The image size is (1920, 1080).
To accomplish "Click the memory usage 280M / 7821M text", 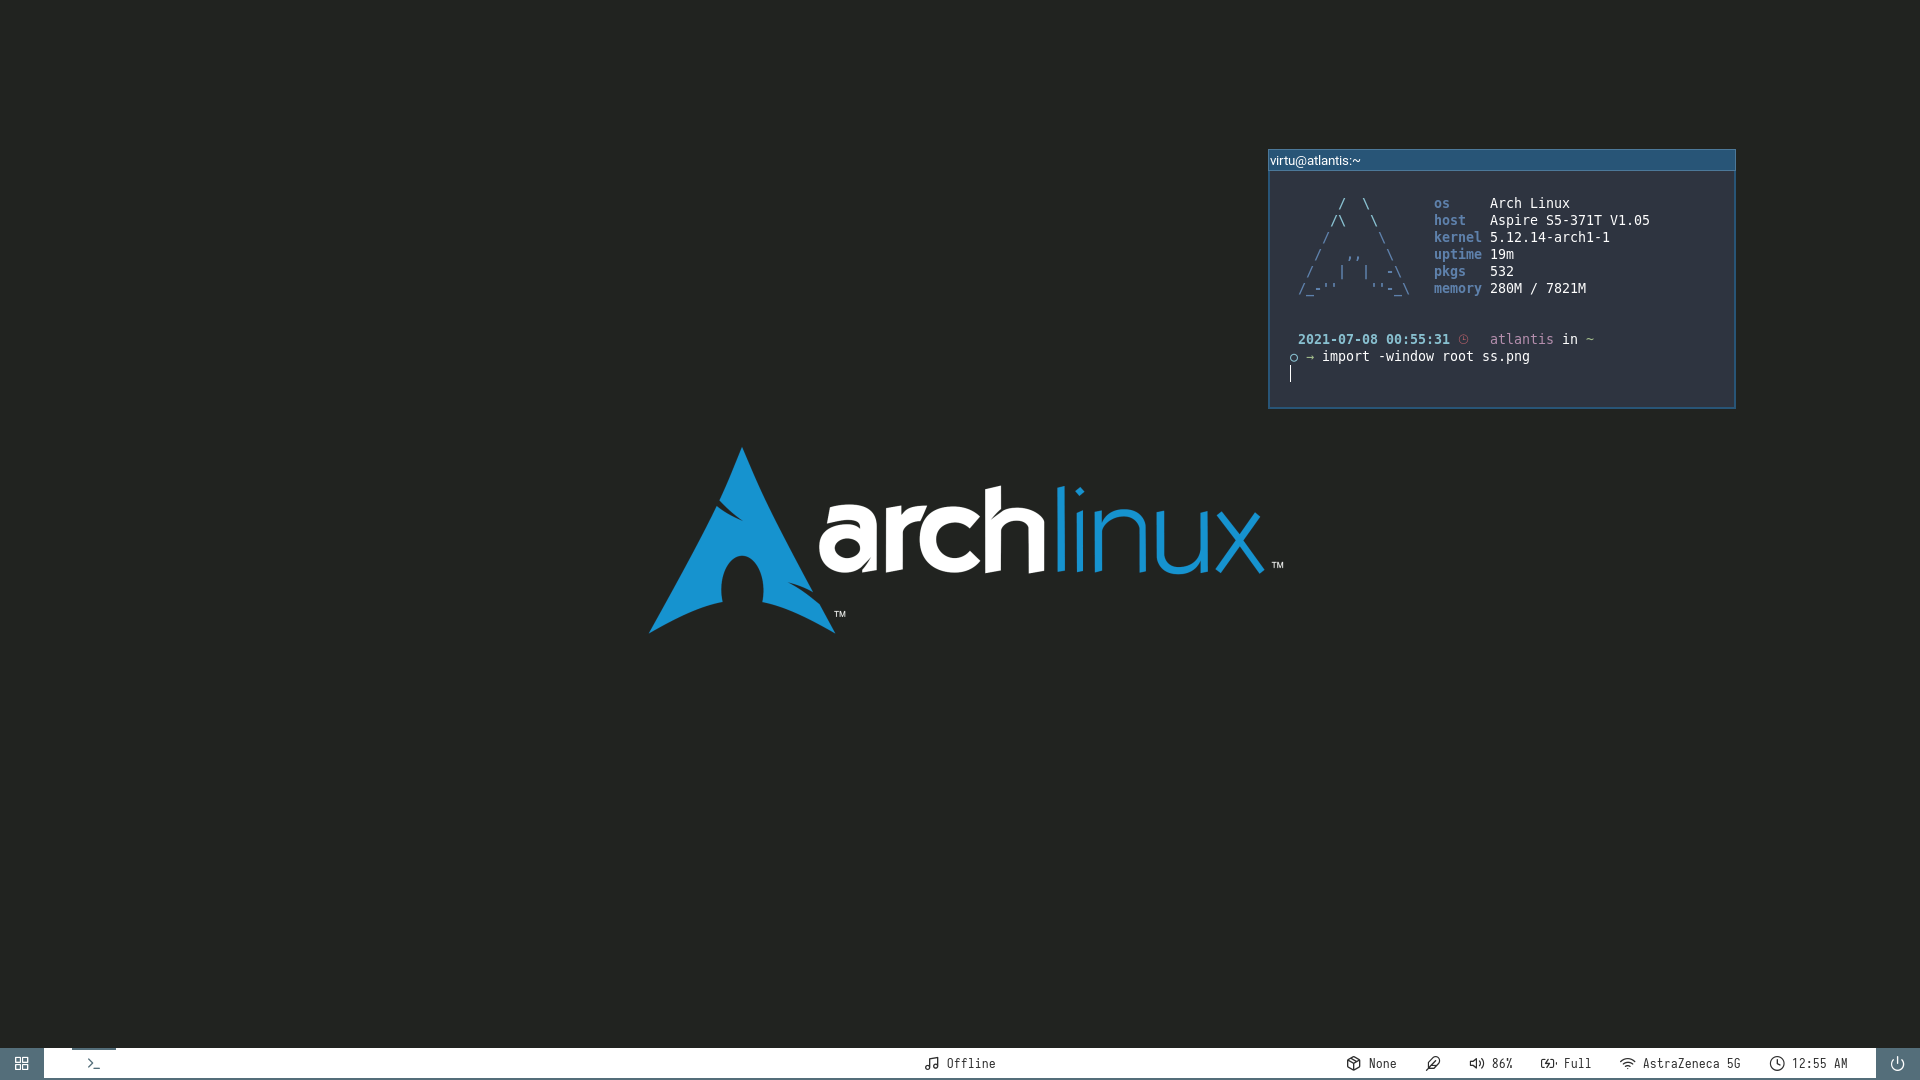I will coord(1537,288).
